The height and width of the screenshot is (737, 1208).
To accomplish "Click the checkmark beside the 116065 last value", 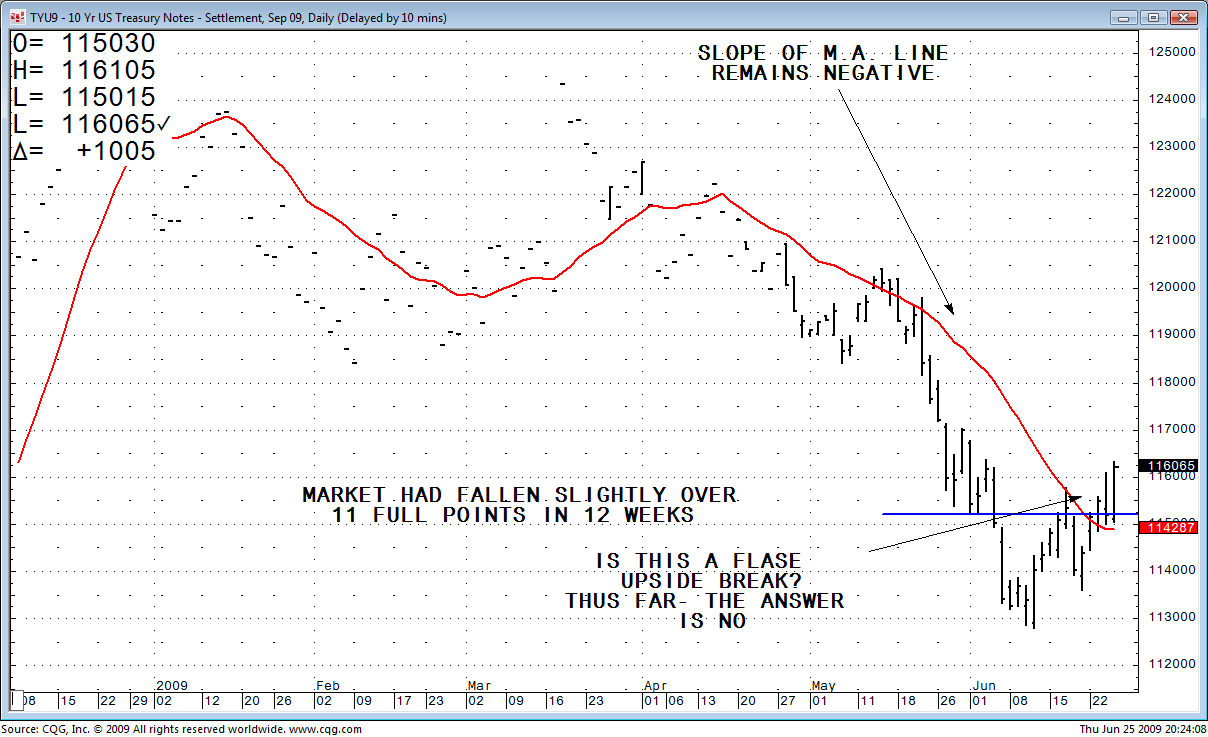I will [163, 124].
